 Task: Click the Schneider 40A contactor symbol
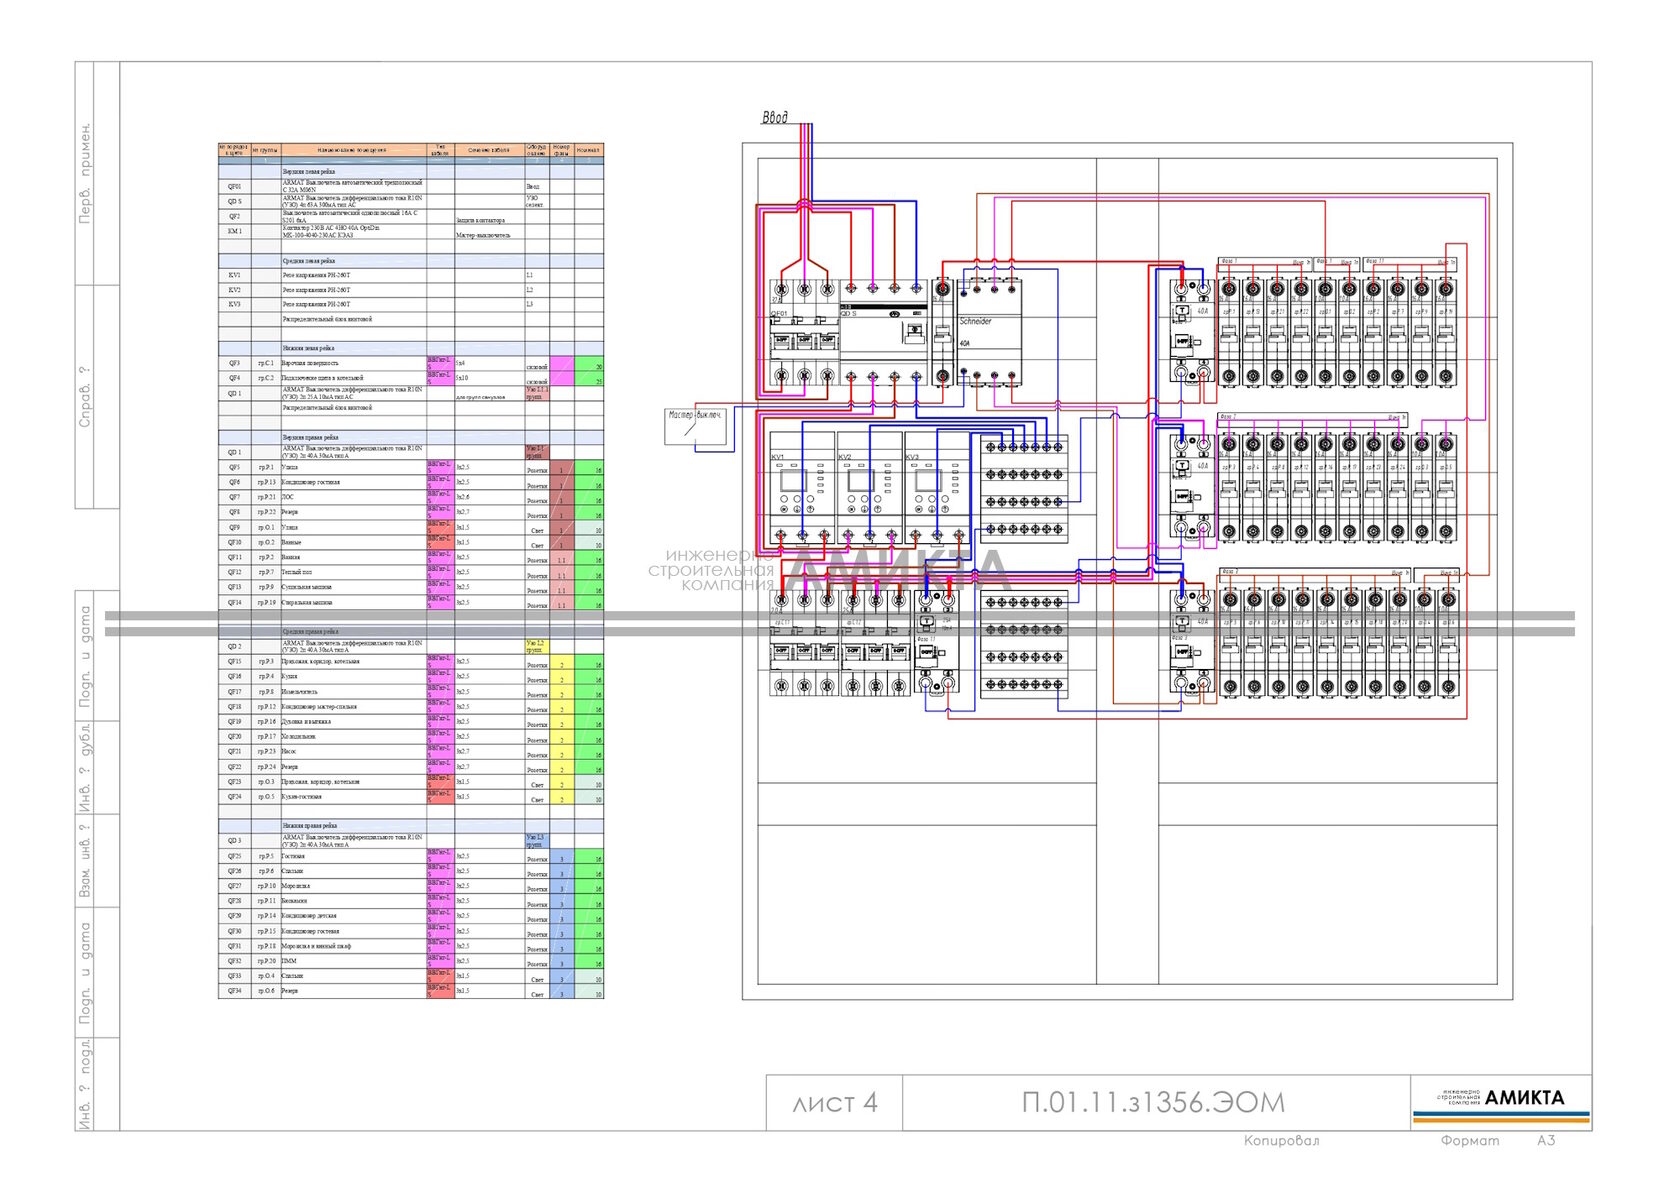coord(989,332)
